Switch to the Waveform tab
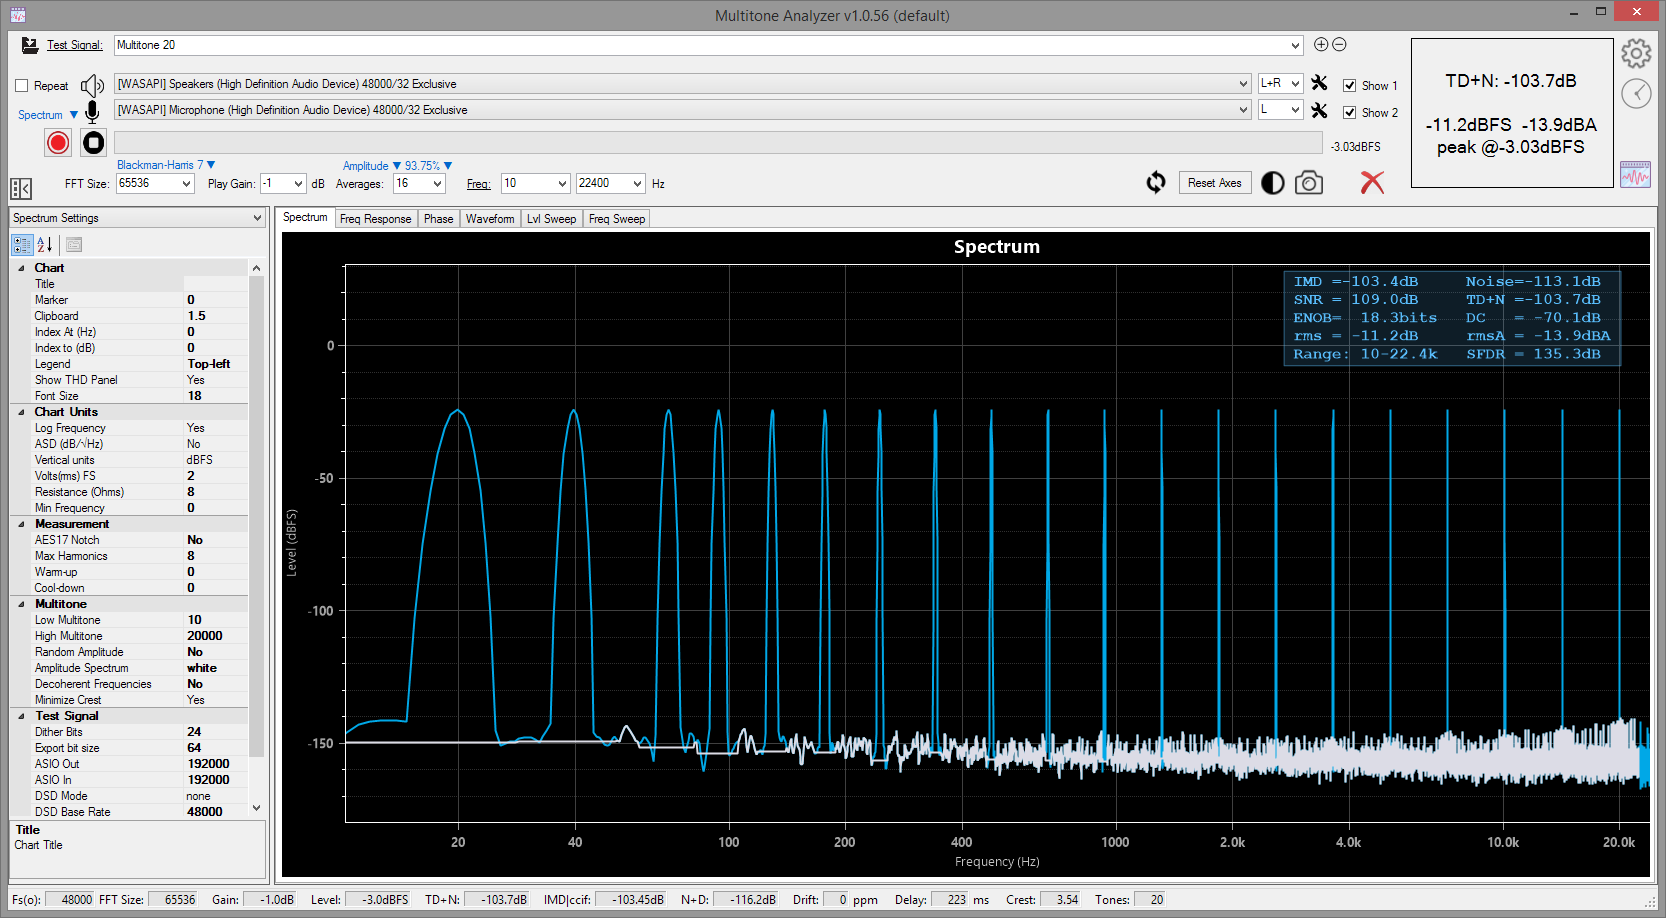 (x=490, y=219)
